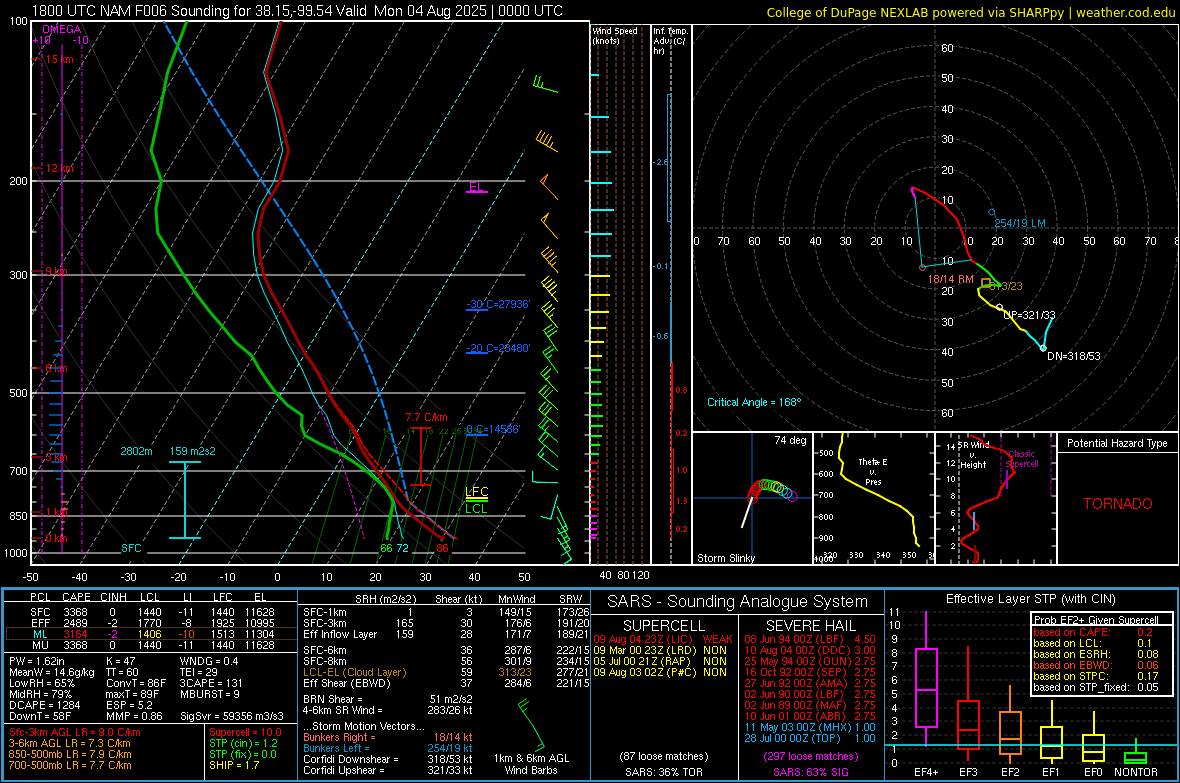Click "Effective Layer STP (with CIN)" title
Screen dimensions: 1180x783
coord(1030,599)
